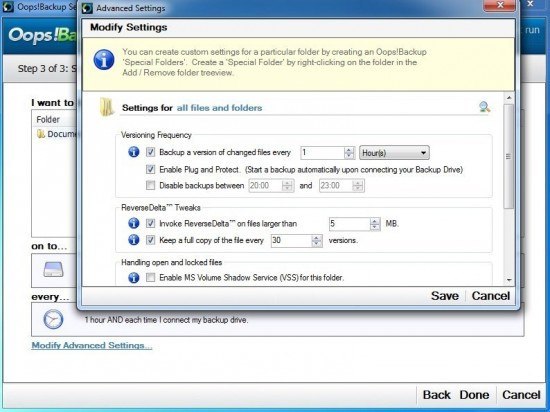The height and width of the screenshot is (412, 550).
Task: Toggle Invoke ReverseDelta on larger files checkbox
Action: (x=150, y=223)
